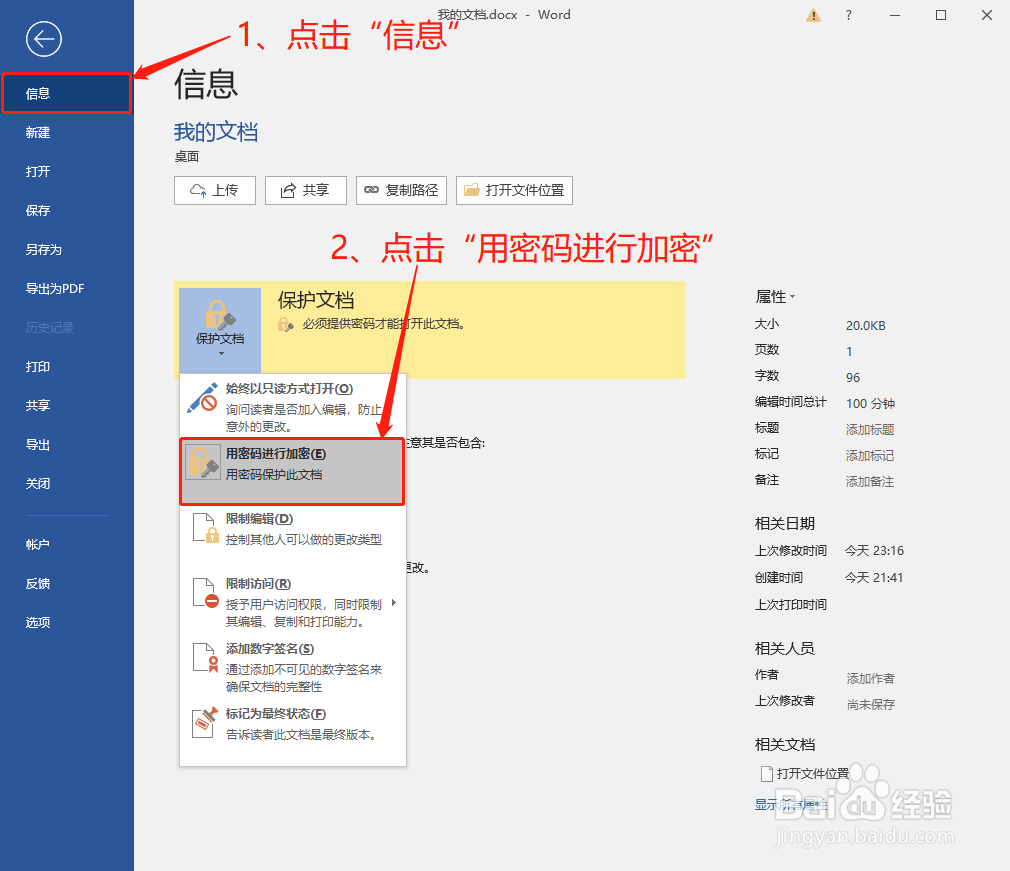Click the back arrow circle icon
Image resolution: width=1010 pixels, height=871 pixels.
pyautogui.click(x=44, y=39)
